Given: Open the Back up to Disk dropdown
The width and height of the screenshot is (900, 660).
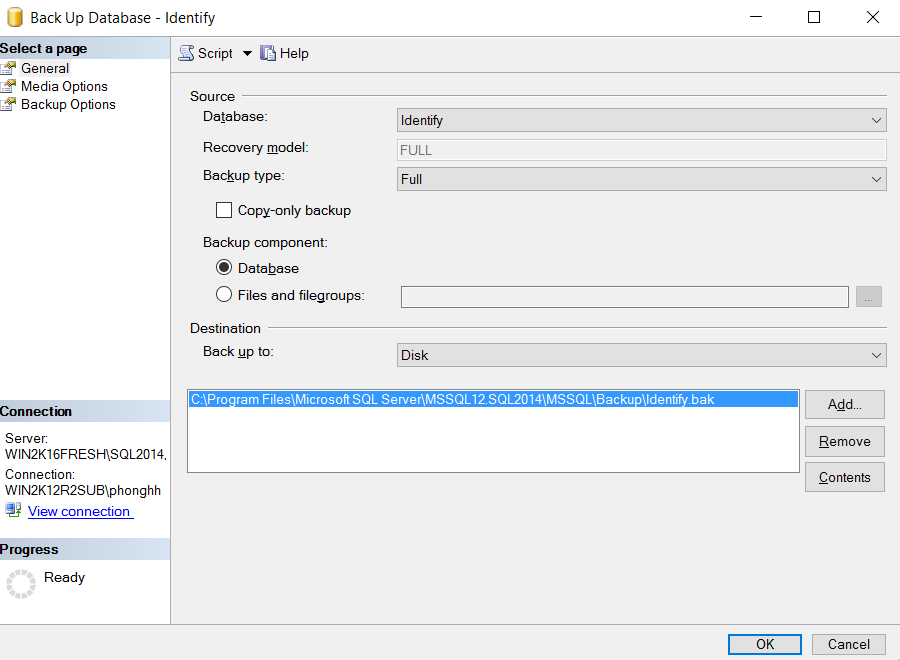Looking at the screenshot, I should coord(641,355).
